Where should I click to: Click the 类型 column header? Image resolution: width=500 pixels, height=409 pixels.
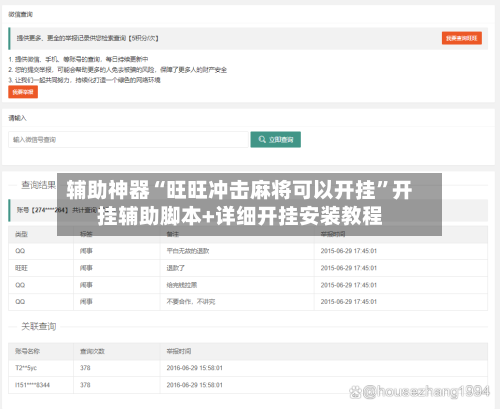click(x=21, y=234)
